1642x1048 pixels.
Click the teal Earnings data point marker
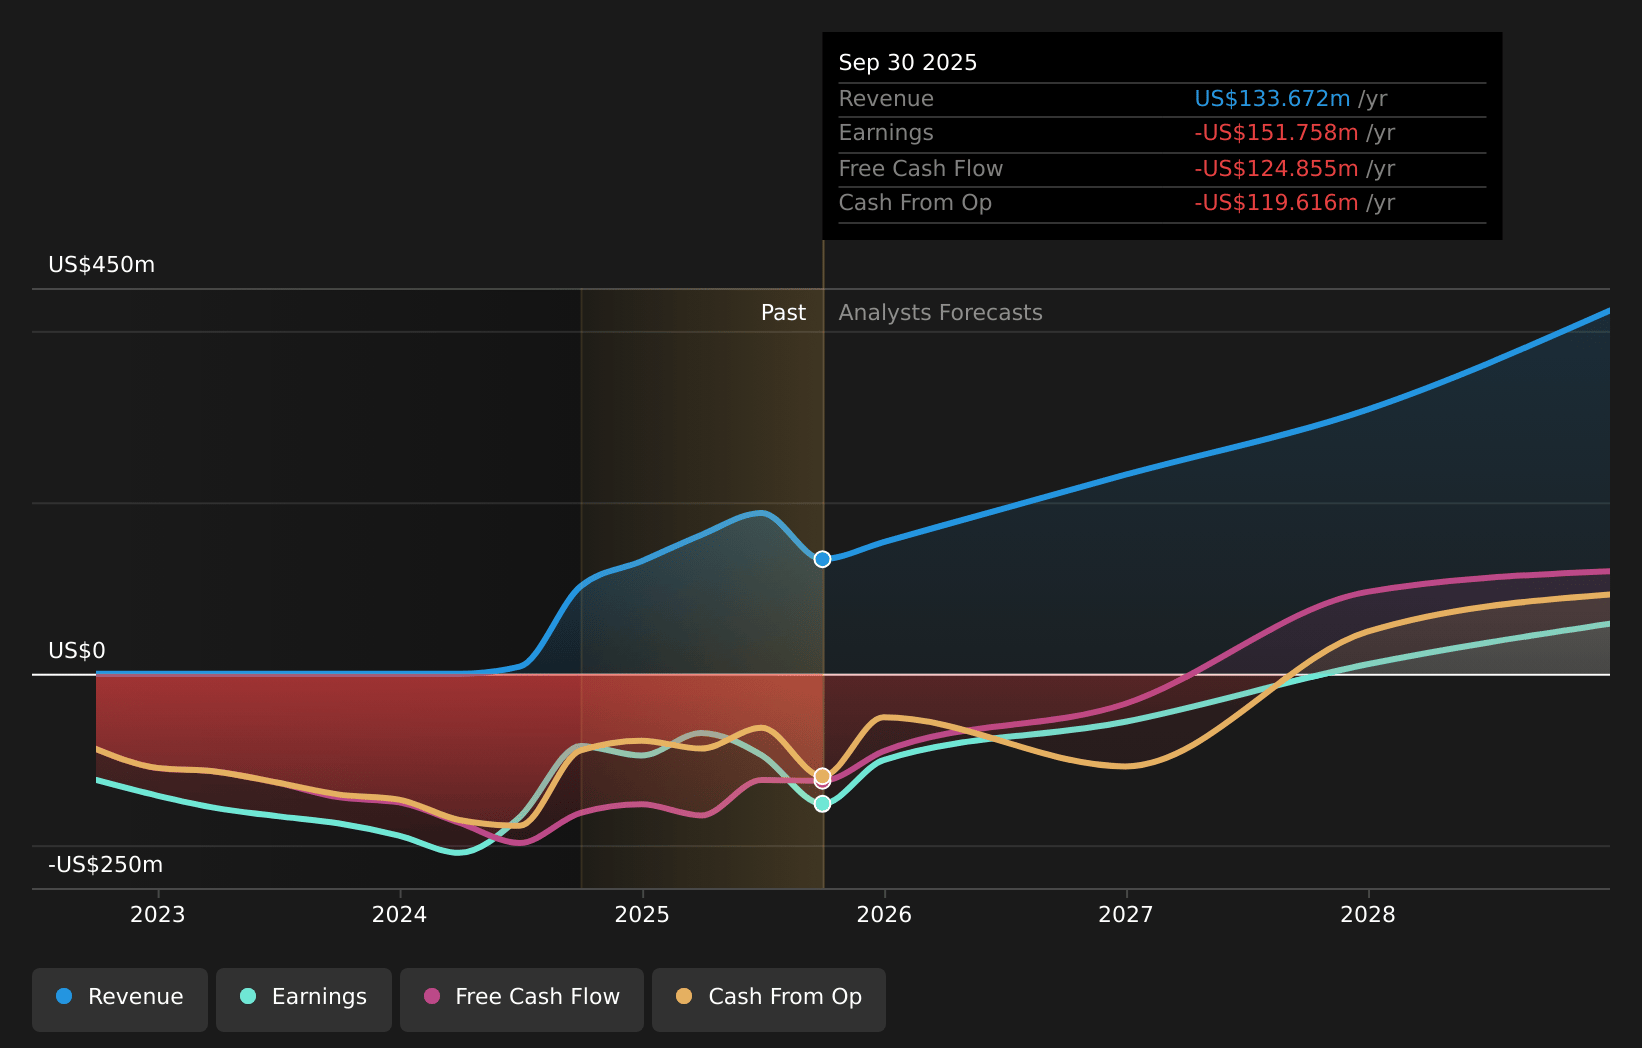click(x=822, y=804)
